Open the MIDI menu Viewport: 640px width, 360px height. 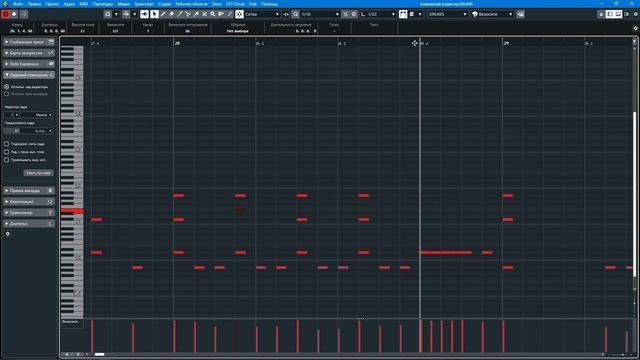[84, 4]
